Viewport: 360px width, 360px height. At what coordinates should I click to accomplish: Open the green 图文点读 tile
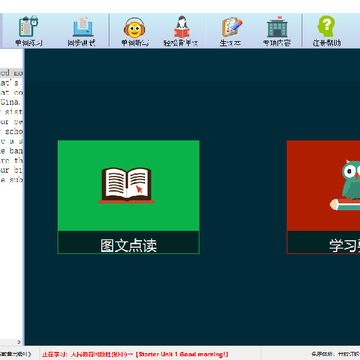pyautogui.click(x=128, y=197)
